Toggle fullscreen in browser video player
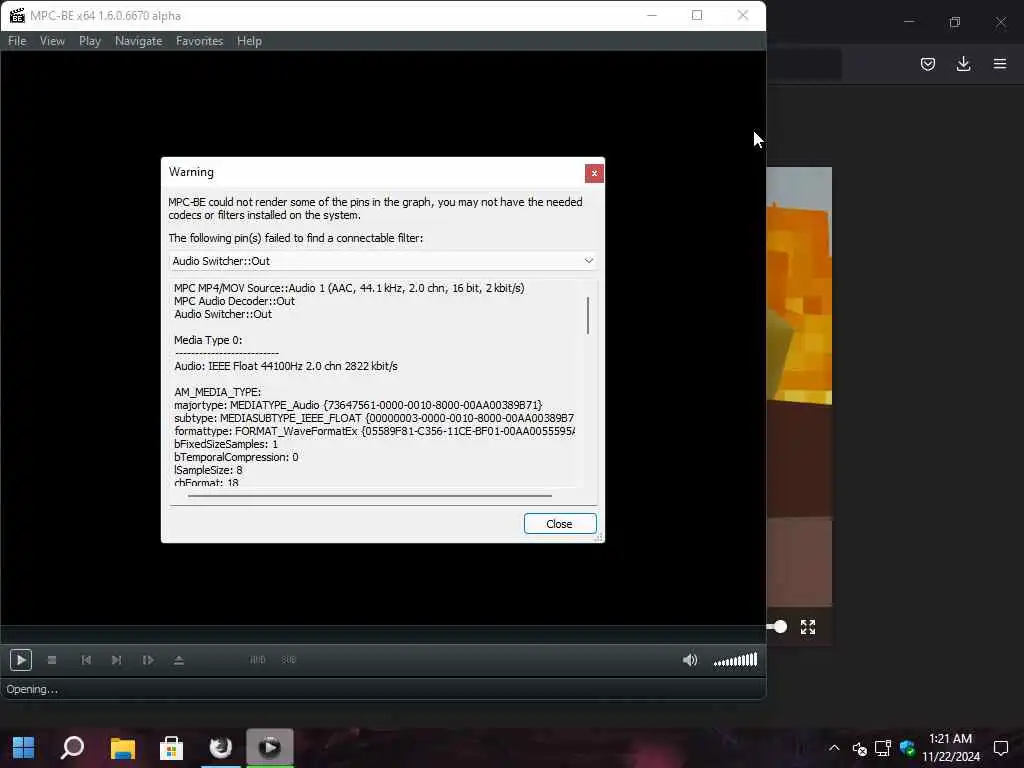1024x768 pixels. click(x=808, y=627)
